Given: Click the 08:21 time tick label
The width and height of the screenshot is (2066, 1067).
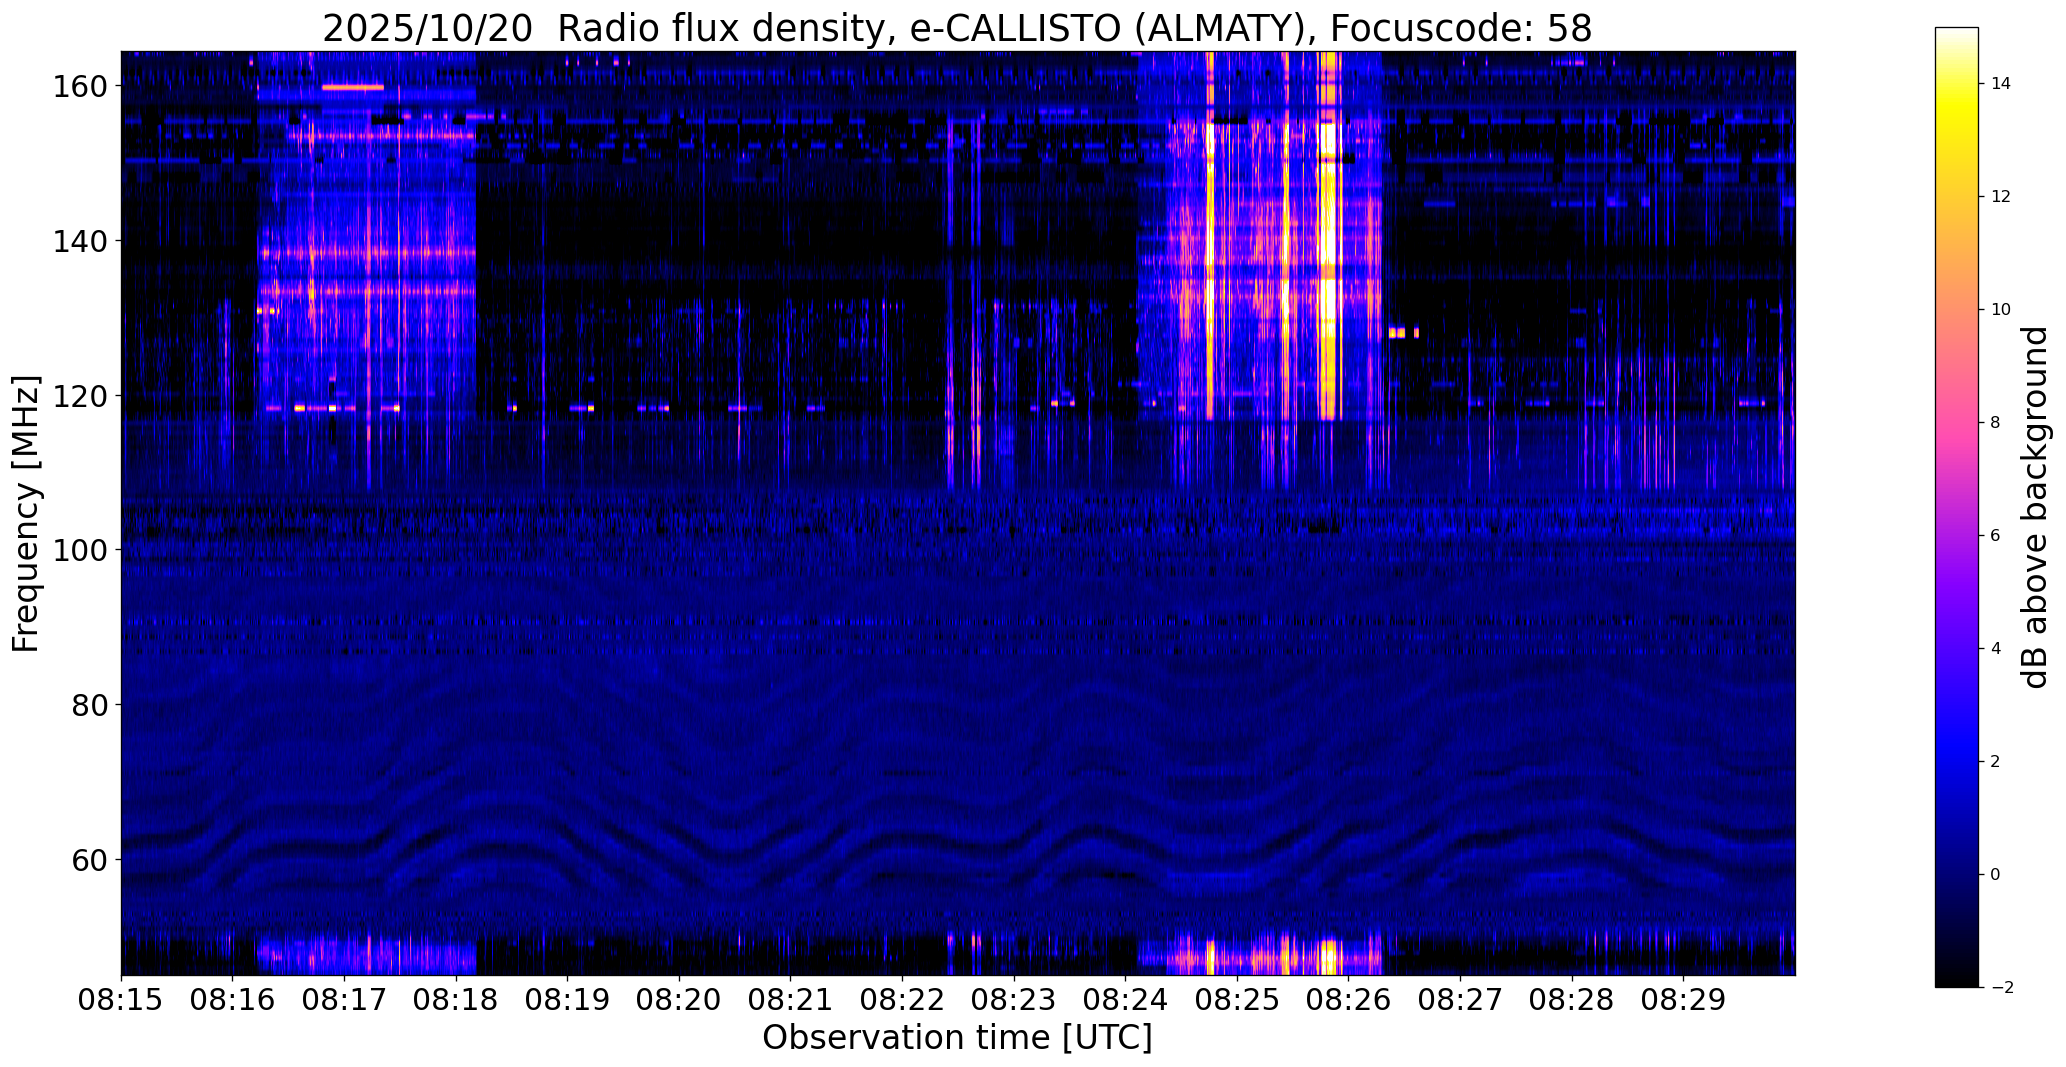Looking at the screenshot, I should [791, 1000].
